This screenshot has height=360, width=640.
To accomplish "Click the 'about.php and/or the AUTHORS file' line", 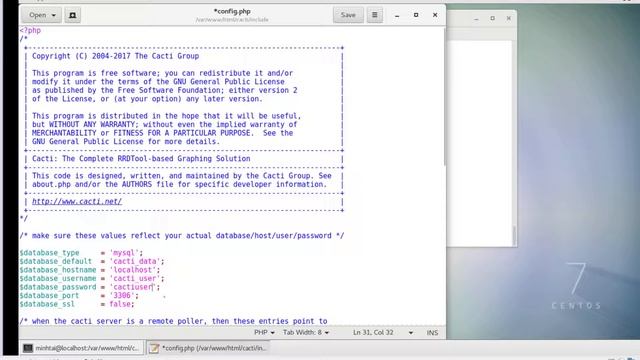I will coord(180,184).
